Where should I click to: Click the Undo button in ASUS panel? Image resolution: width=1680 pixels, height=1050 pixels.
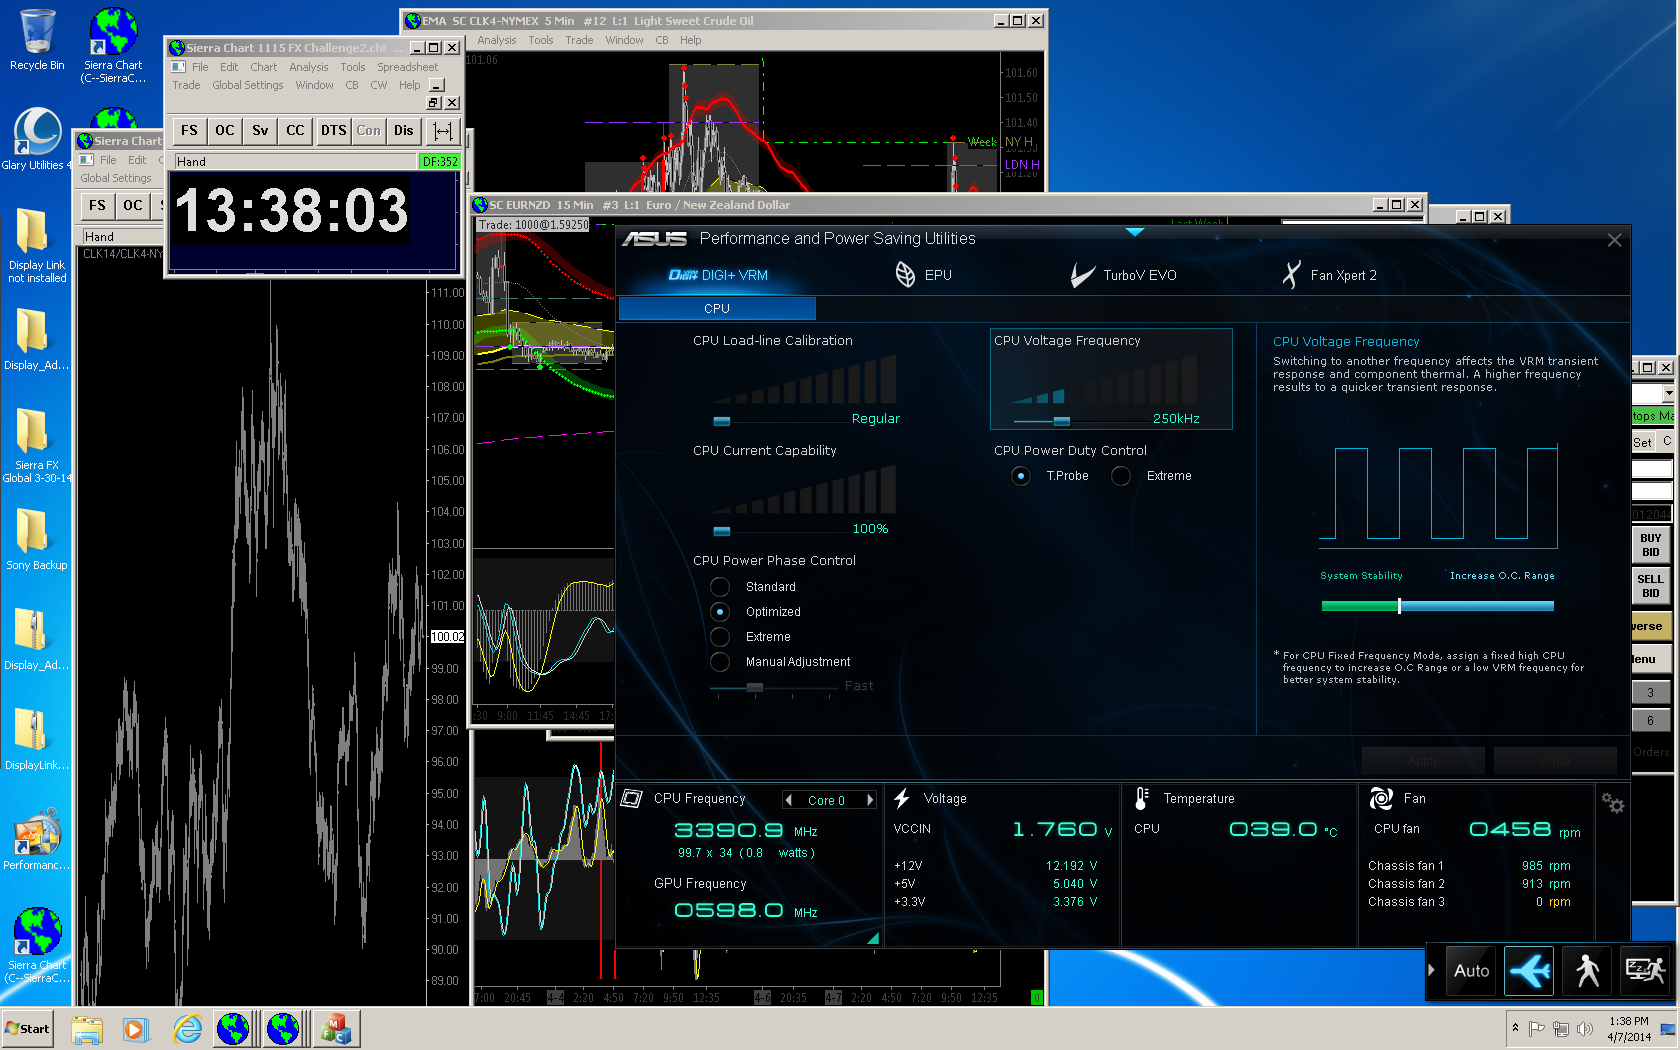pyautogui.click(x=1555, y=761)
